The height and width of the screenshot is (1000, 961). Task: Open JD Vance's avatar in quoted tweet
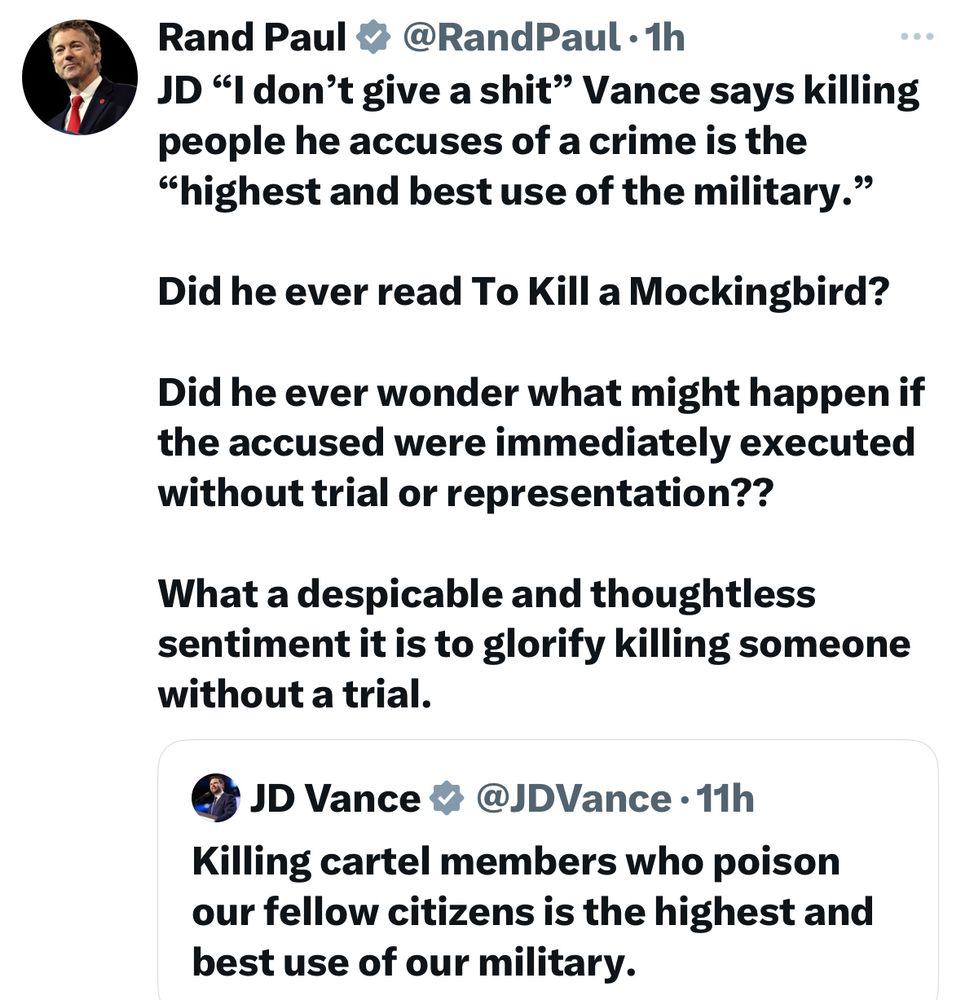click(x=215, y=798)
